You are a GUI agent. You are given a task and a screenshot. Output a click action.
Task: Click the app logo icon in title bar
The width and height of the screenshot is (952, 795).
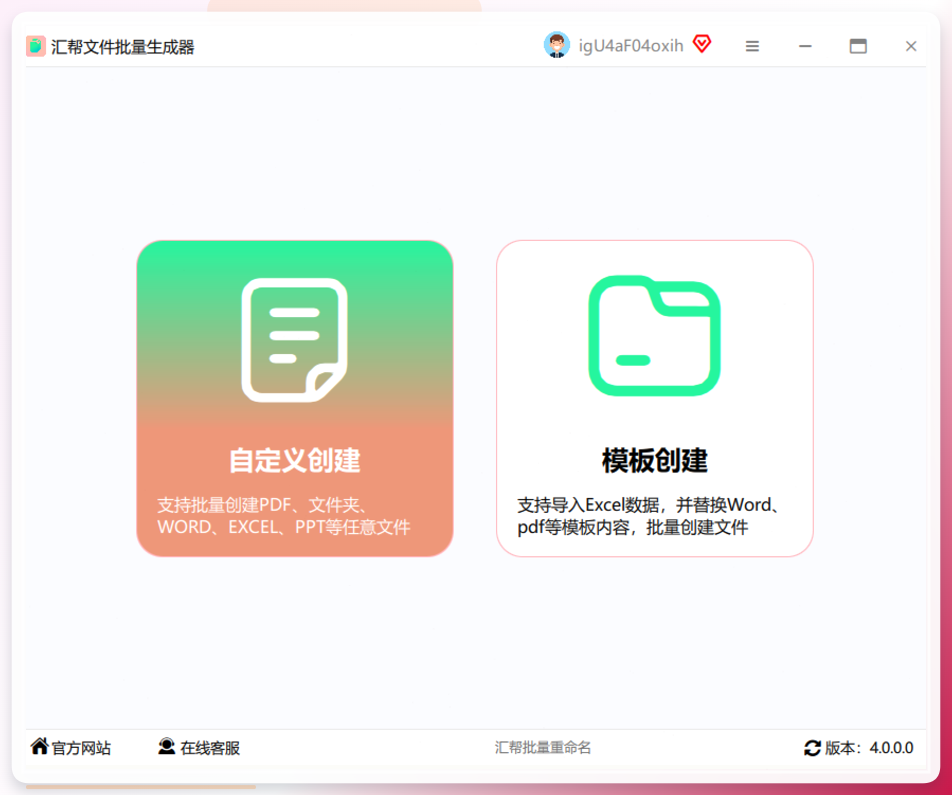(x=36, y=46)
